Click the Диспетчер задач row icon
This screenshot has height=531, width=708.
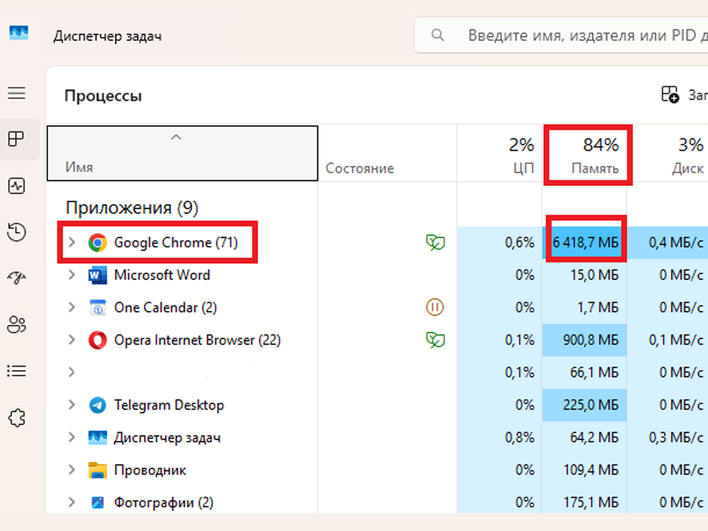pyautogui.click(x=98, y=438)
